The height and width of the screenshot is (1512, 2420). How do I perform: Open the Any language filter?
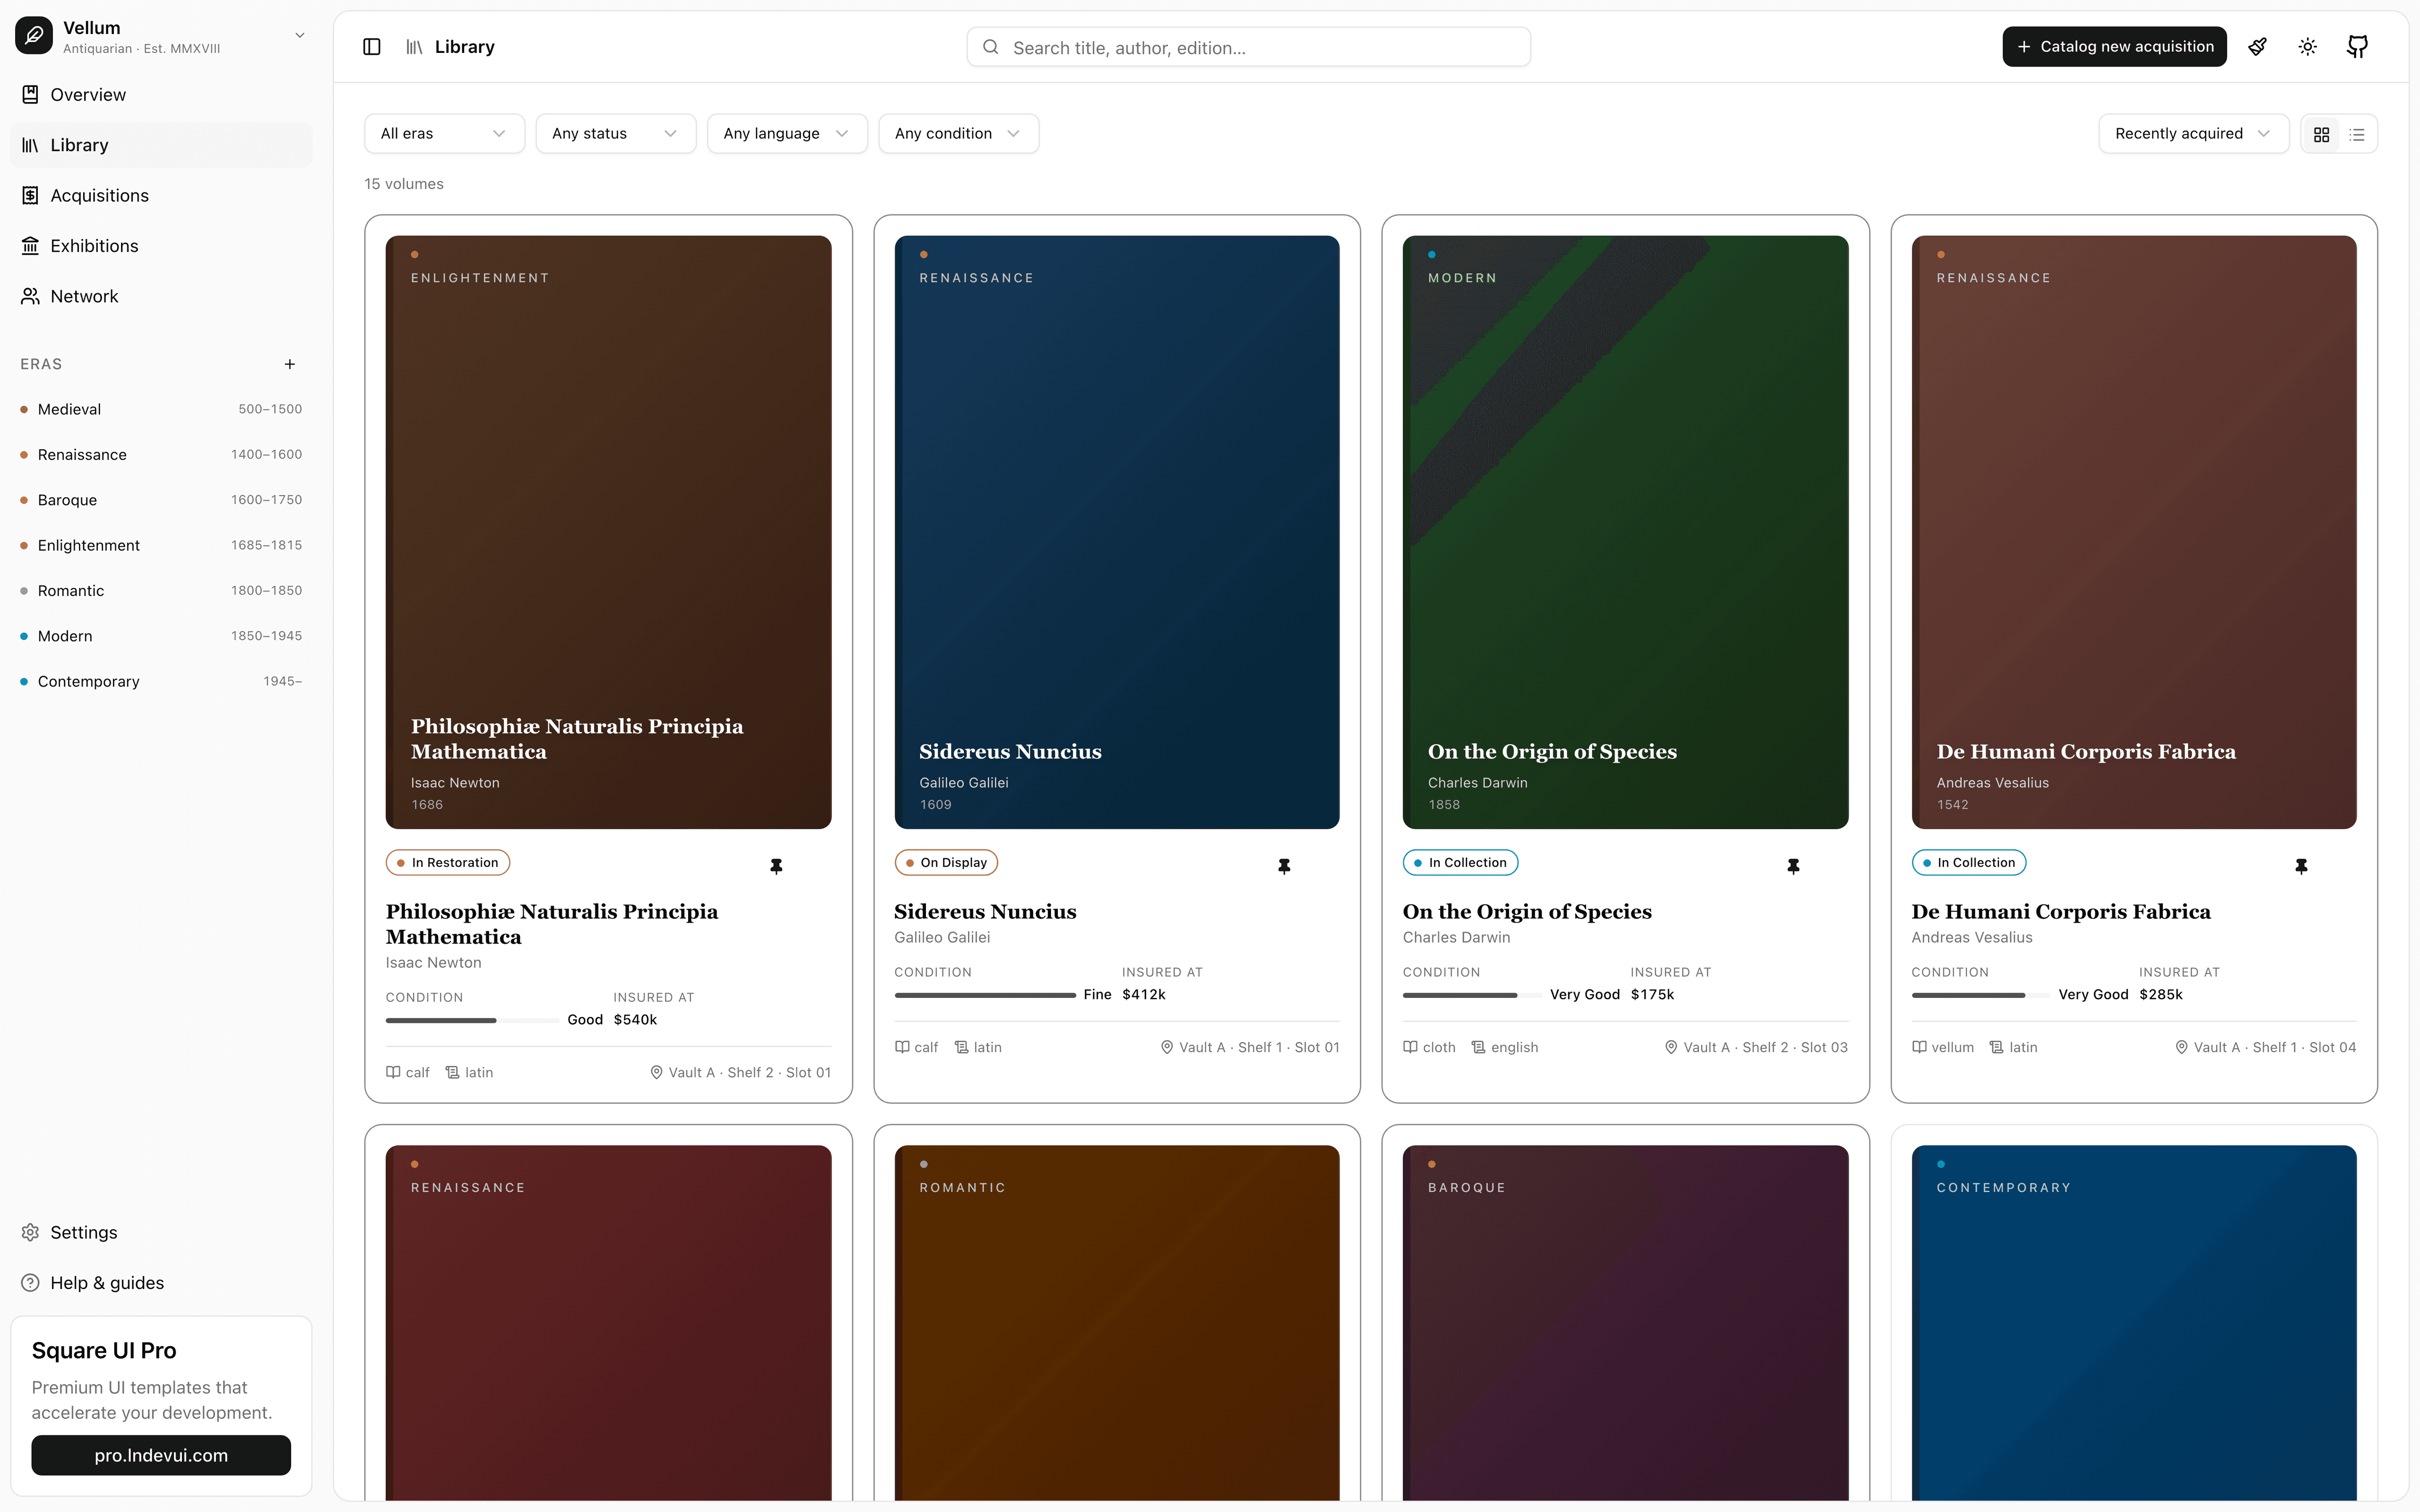[787, 134]
